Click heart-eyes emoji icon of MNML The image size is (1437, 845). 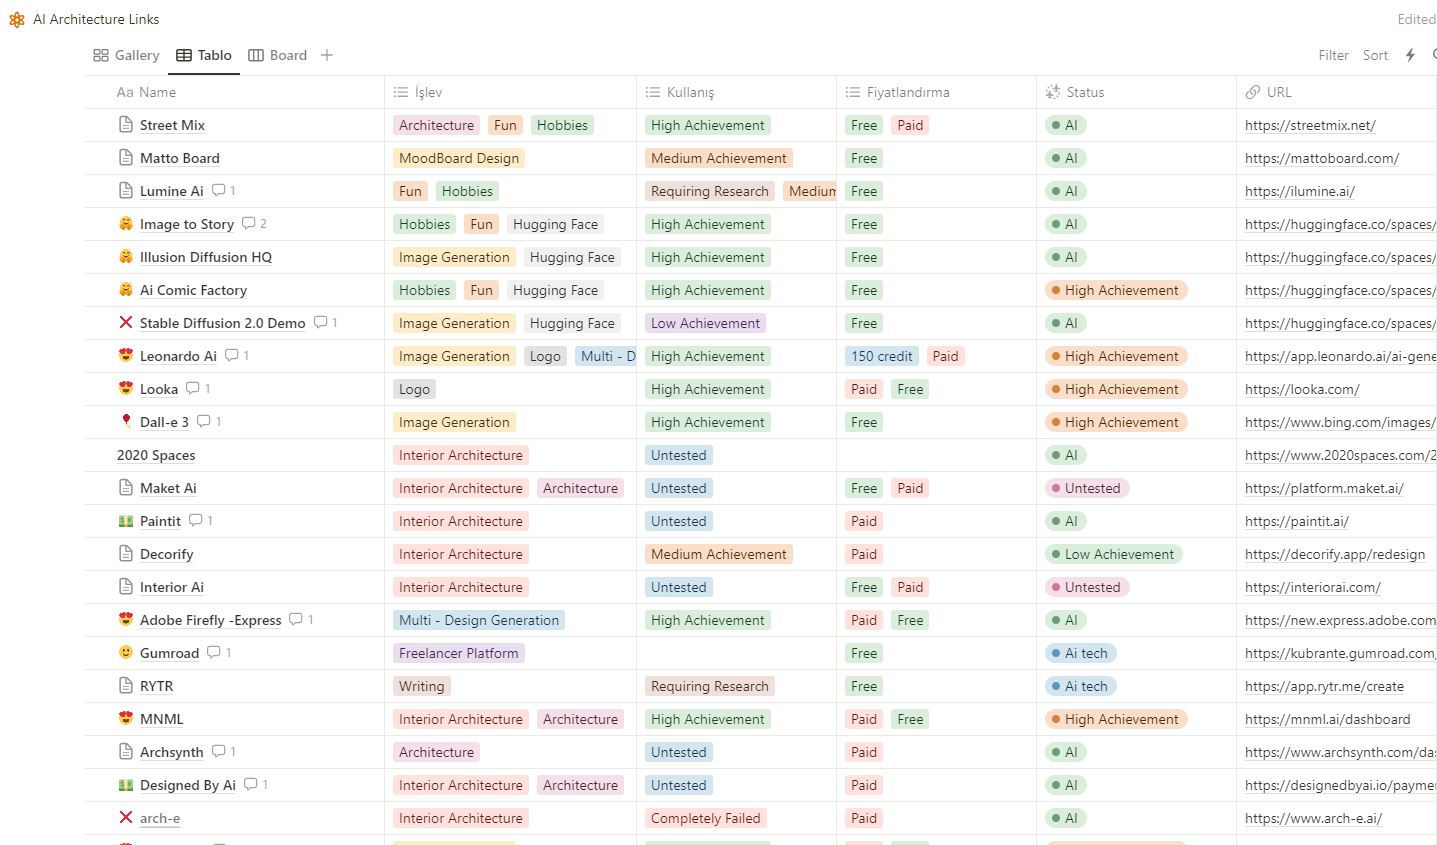pyautogui.click(x=126, y=719)
